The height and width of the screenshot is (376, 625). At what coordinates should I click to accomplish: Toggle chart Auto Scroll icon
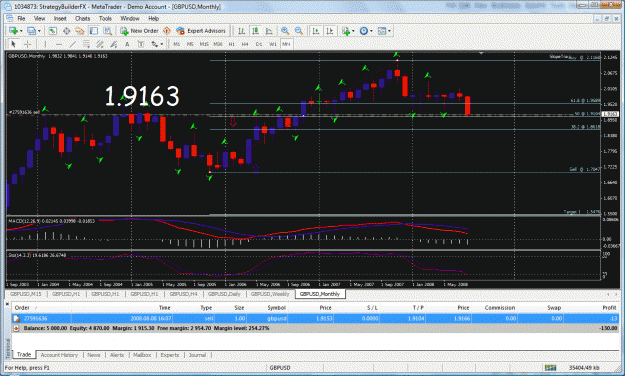coord(316,31)
